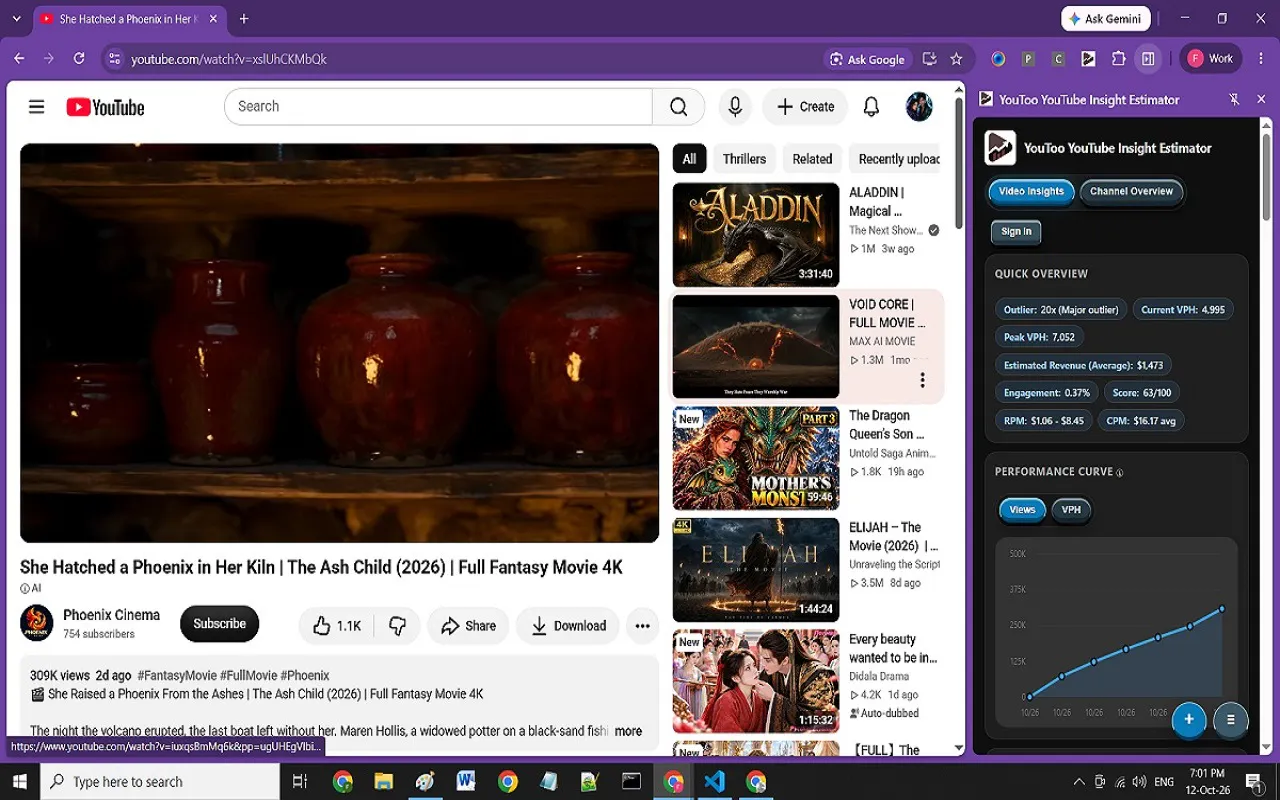The height and width of the screenshot is (800, 1280).
Task: Open the YouTube notifications bell
Action: pos(871,107)
